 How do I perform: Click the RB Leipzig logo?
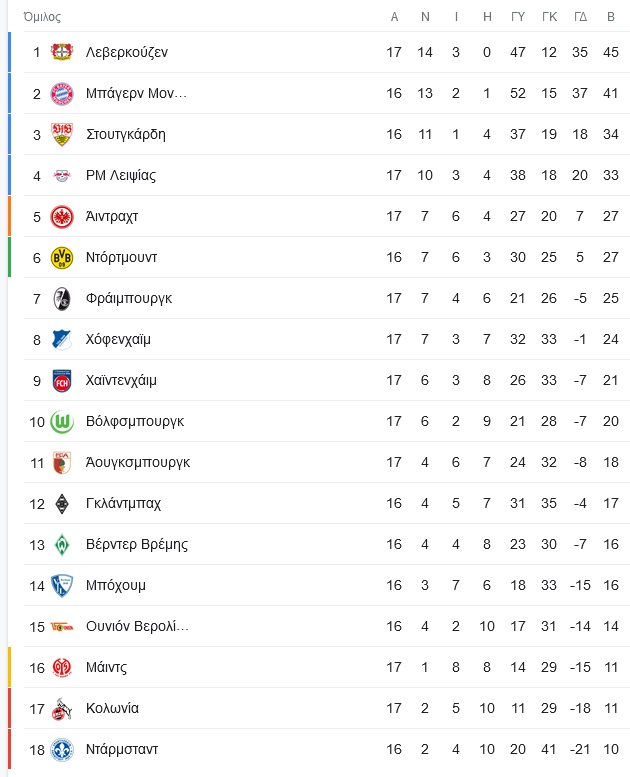tap(62, 175)
